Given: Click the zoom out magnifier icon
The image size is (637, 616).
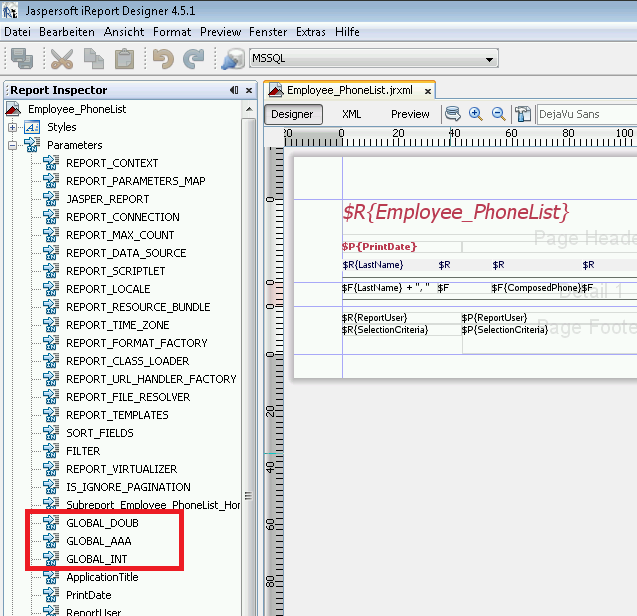Looking at the screenshot, I should [x=498, y=114].
